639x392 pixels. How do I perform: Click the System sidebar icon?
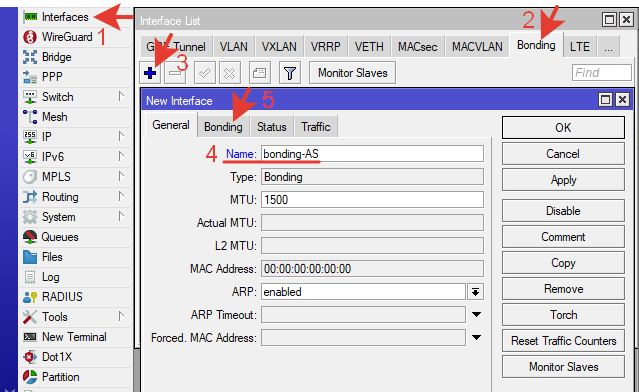(30, 217)
